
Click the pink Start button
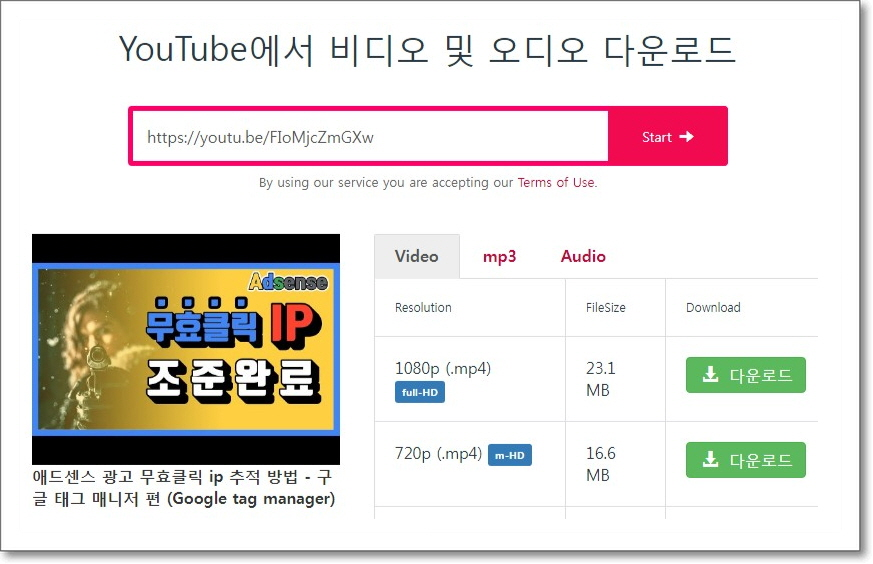pyautogui.click(x=667, y=136)
